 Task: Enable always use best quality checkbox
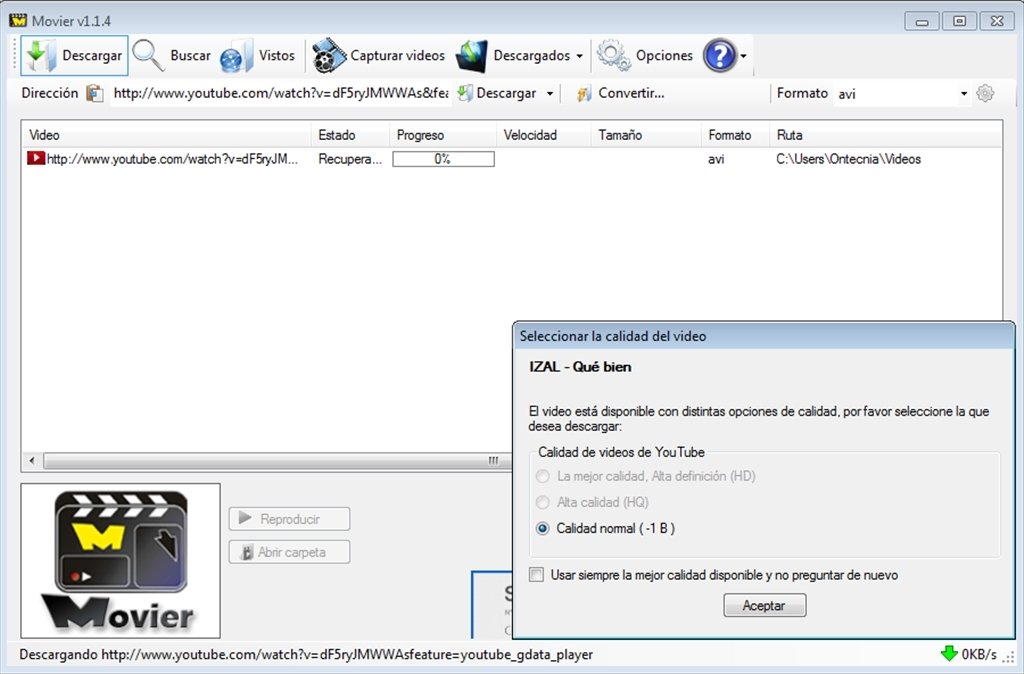click(536, 575)
